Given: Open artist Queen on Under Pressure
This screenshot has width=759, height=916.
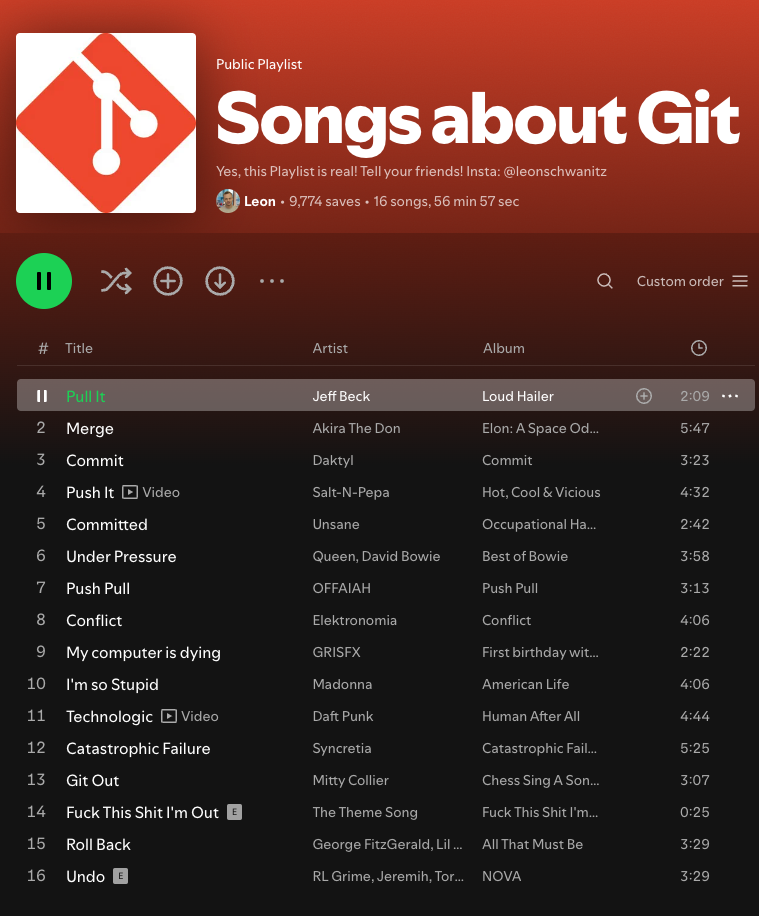Looking at the screenshot, I should [334, 556].
